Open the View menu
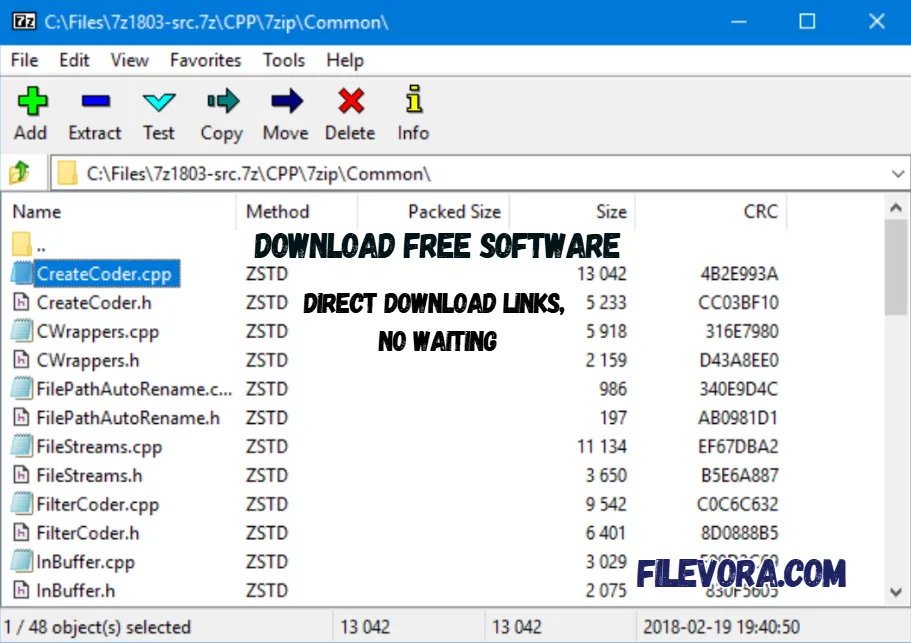The image size is (911, 643). point(130,60)
